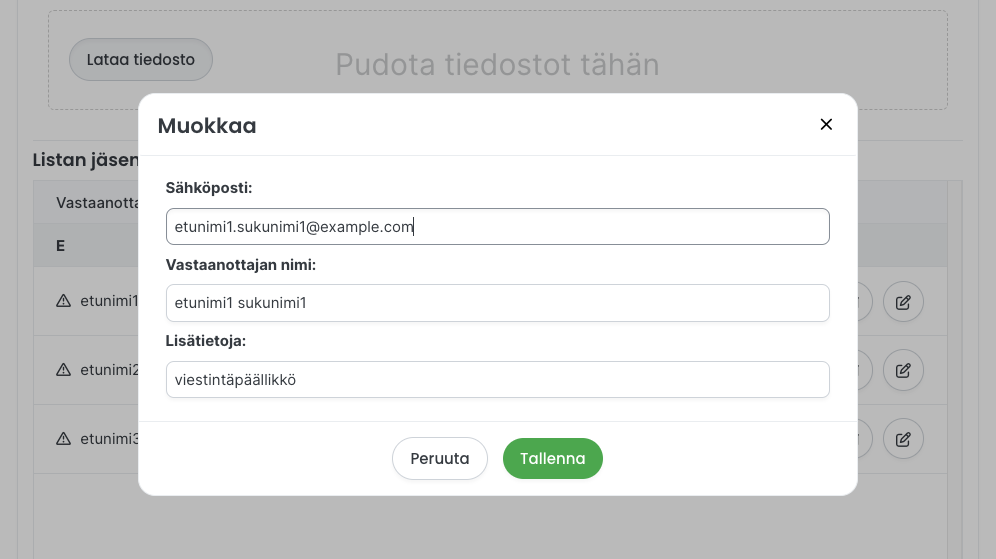Close the Muokkaa dialog with X
The image size is (996, 559).
826,125
